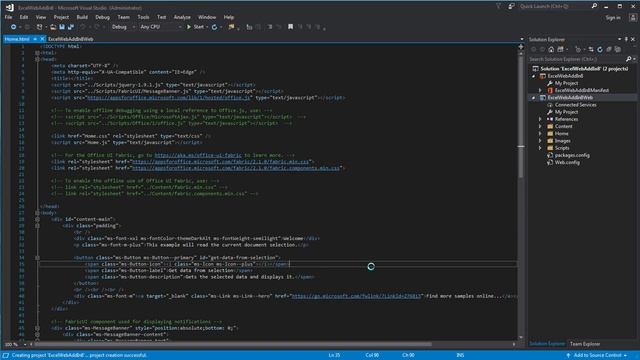Open the File menu
Image resolution: width=640 pixels, height=360 pixels.
[x=8, y=17]
